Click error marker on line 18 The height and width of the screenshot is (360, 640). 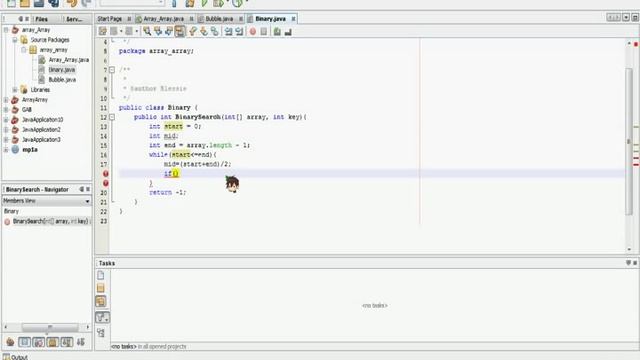(x=106, y=174)
